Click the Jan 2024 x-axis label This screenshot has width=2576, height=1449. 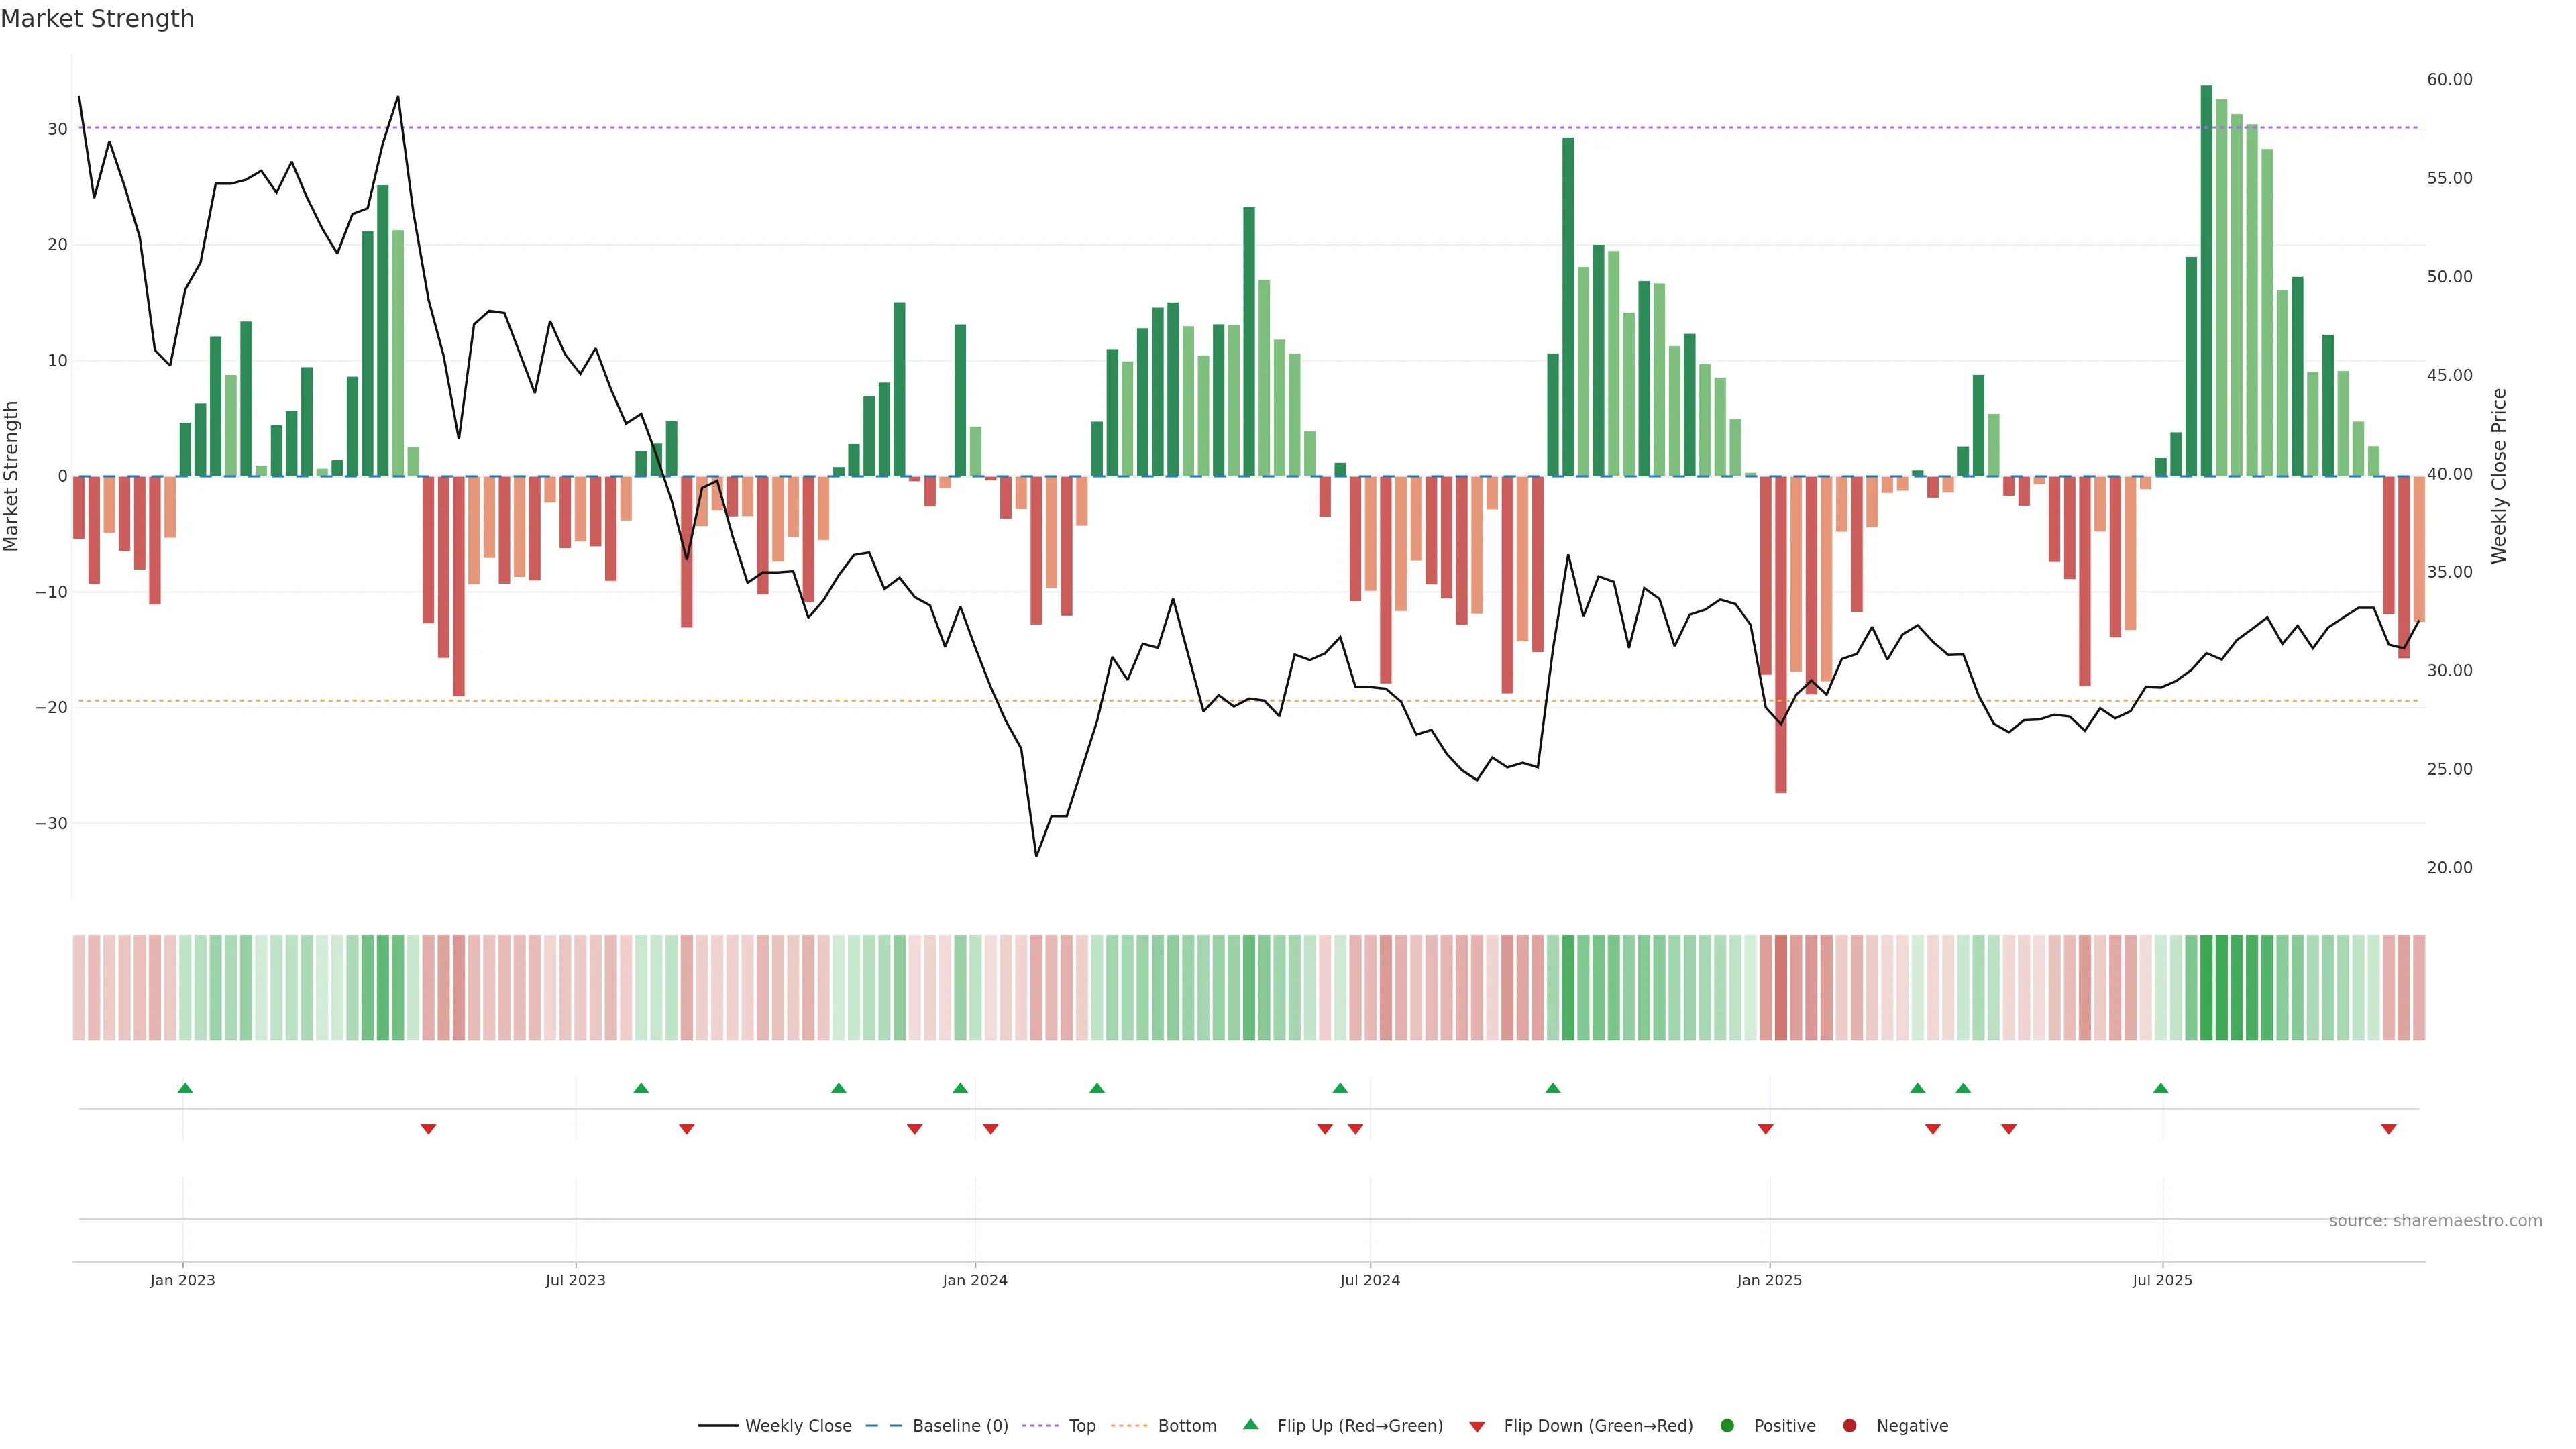tap(975, 1280)
